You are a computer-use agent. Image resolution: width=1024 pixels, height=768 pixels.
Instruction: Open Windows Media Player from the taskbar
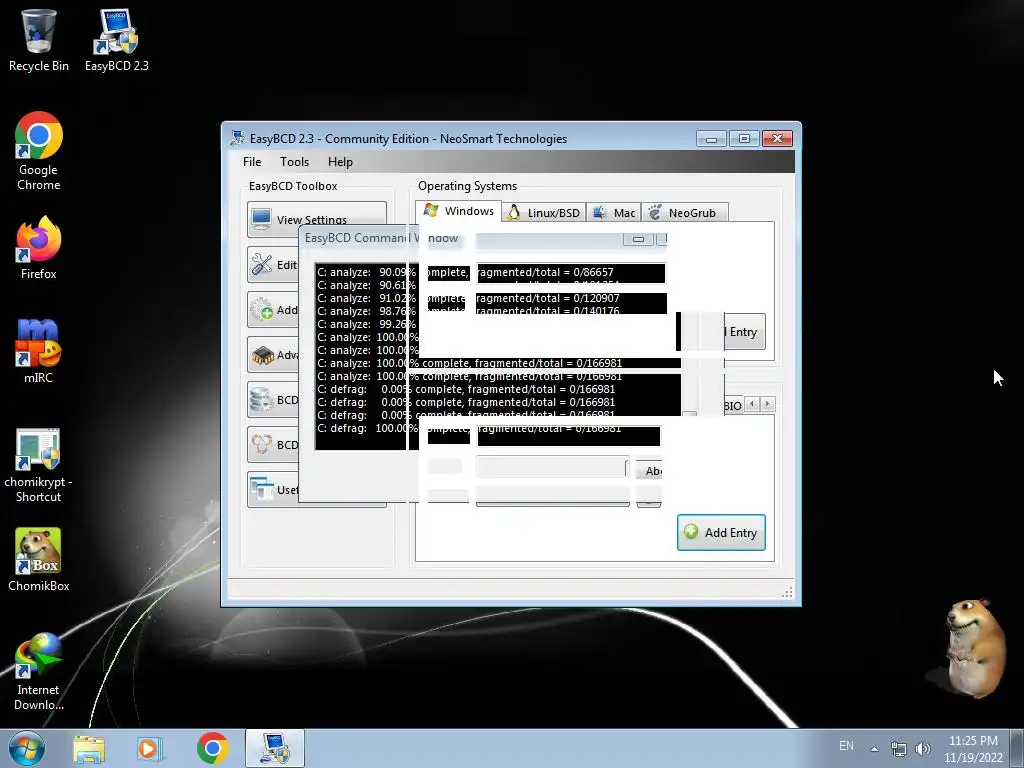[x=150, y=749]
